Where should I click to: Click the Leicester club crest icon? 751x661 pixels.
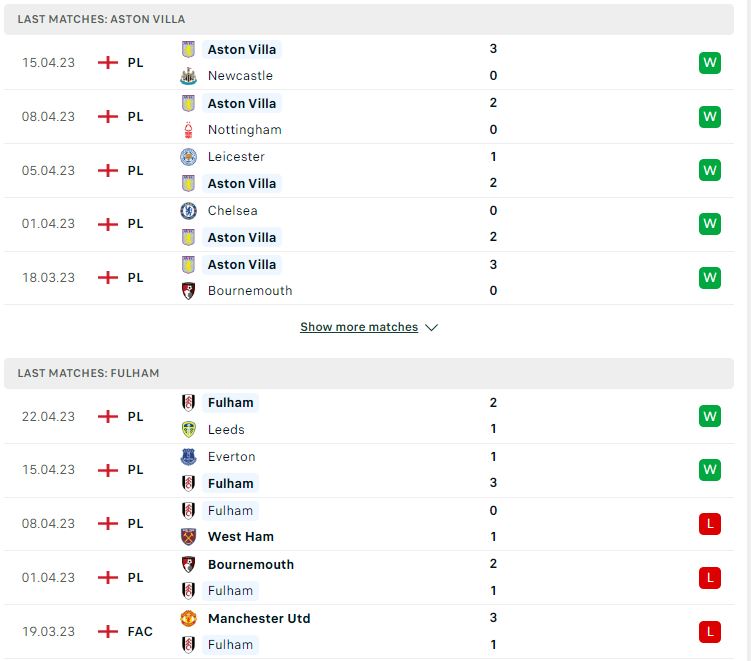(188, 157)
